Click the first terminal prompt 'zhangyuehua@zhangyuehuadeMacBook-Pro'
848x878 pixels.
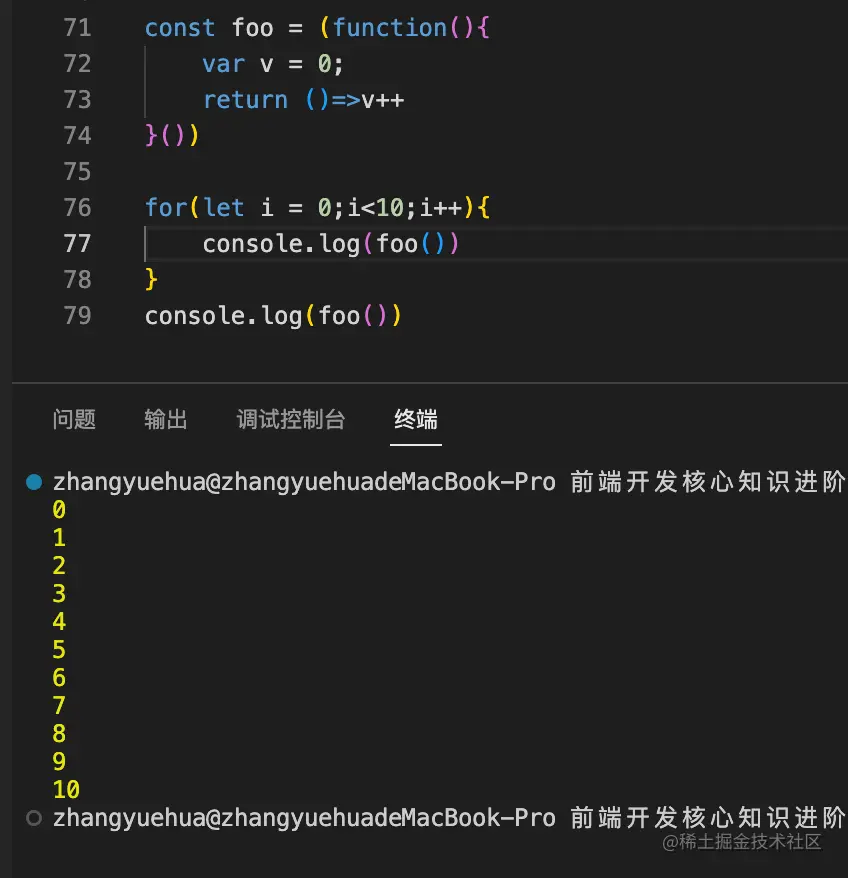tap(304, 482)
